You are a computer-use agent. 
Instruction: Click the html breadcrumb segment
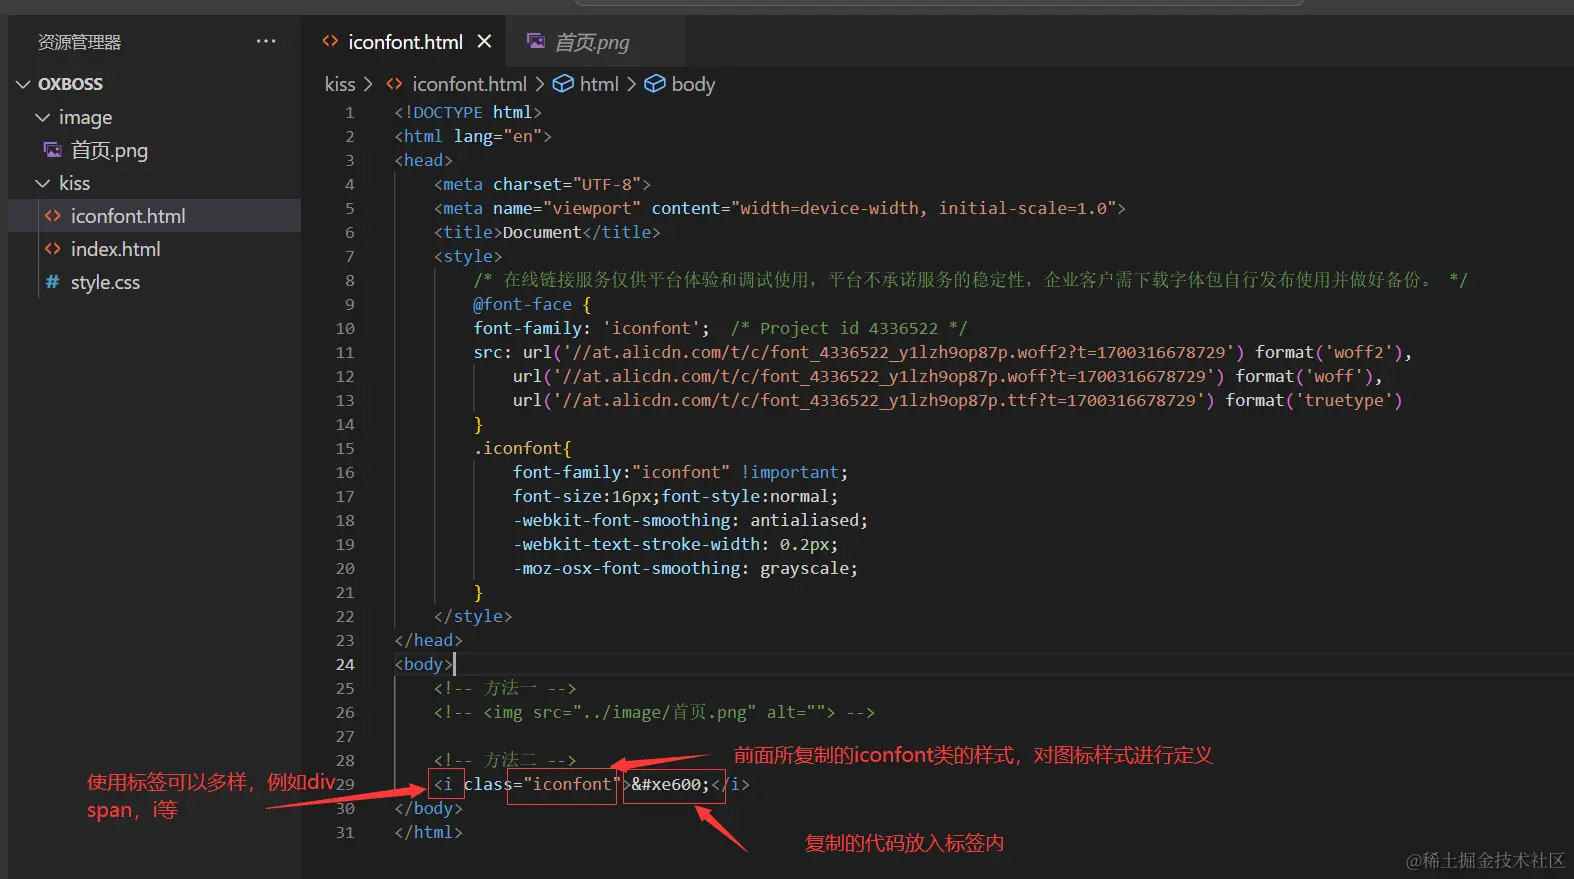[x=599, y=84]
